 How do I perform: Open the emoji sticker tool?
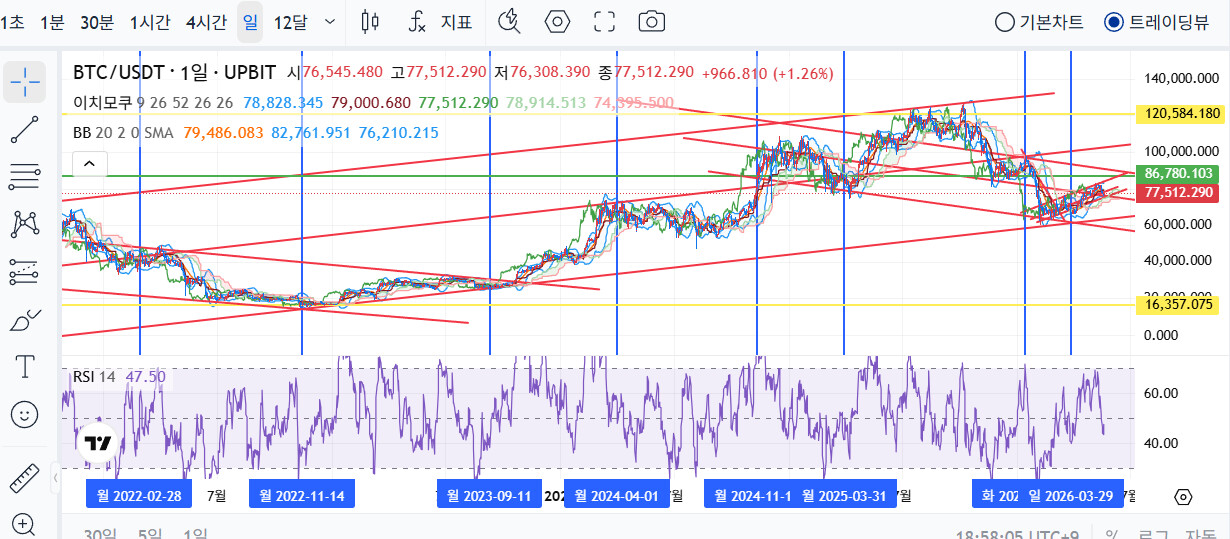(24, 414)
